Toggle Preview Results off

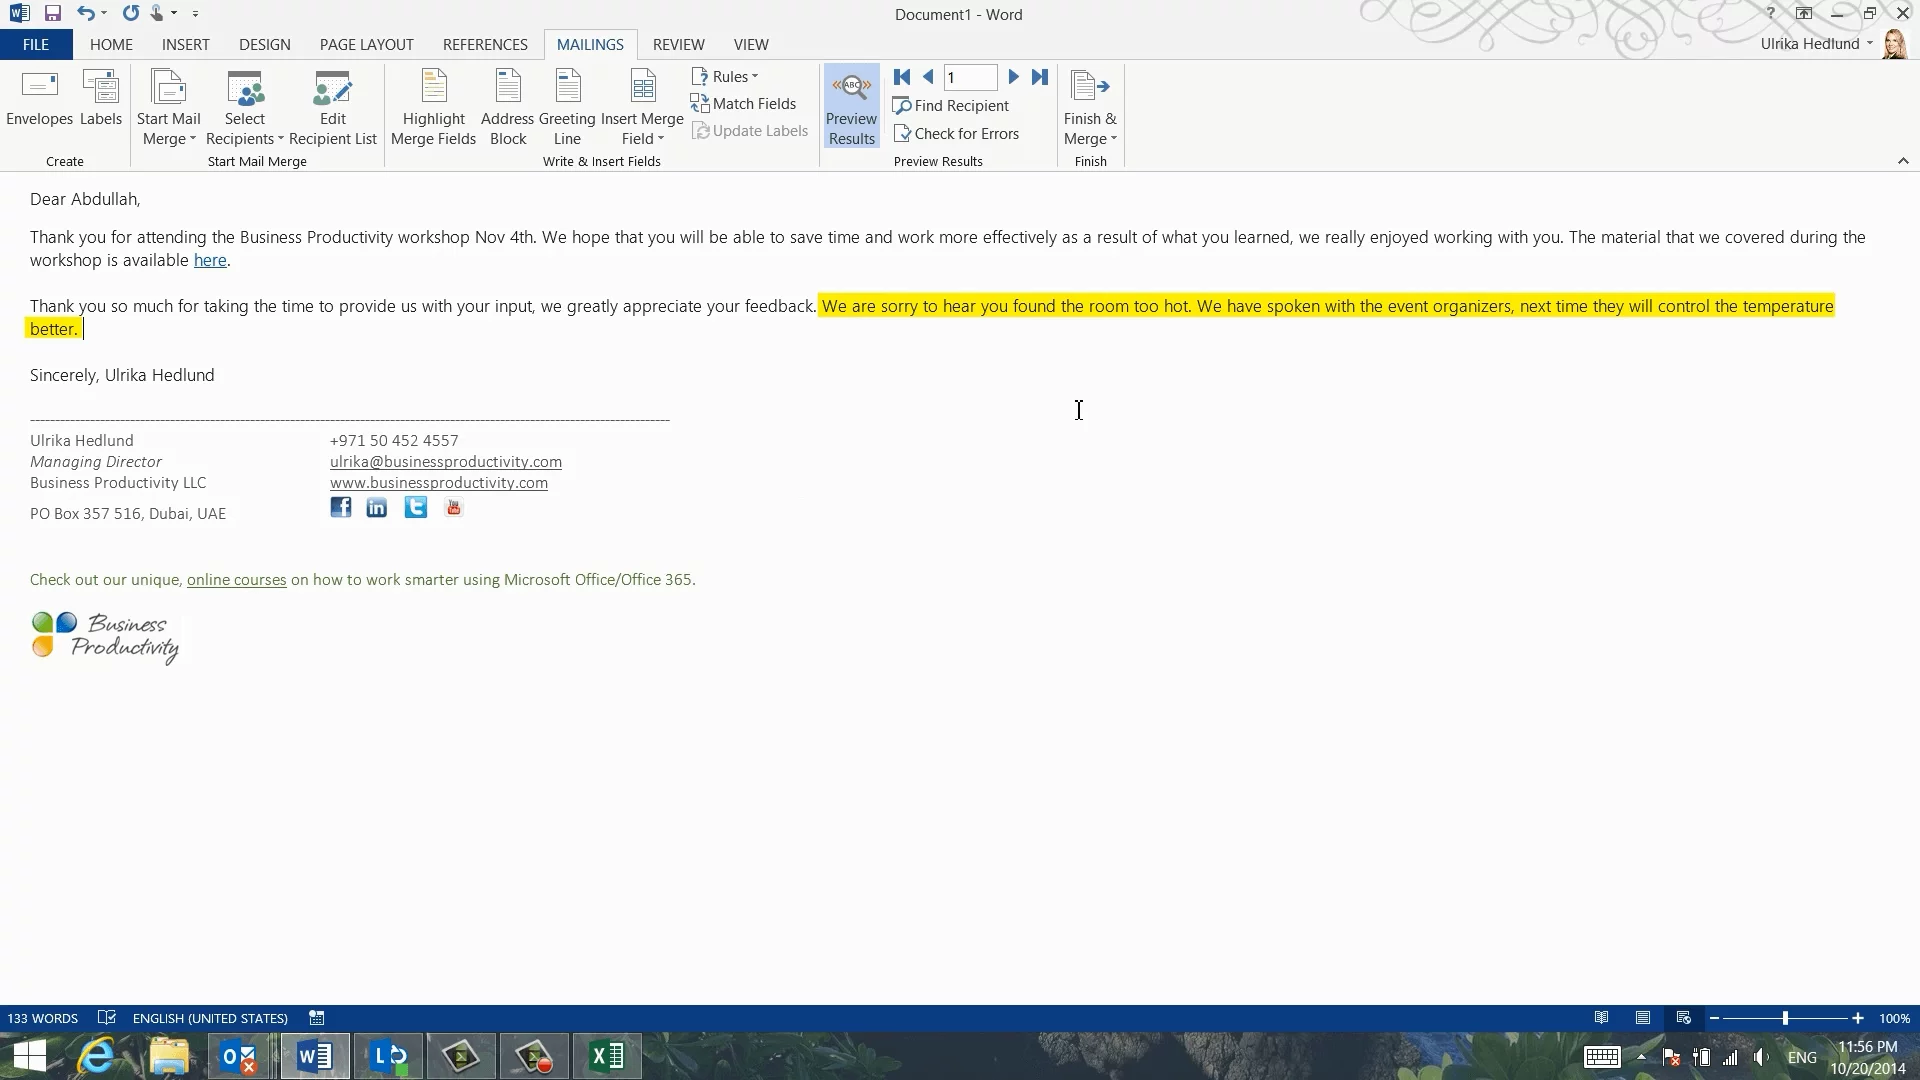851,107
